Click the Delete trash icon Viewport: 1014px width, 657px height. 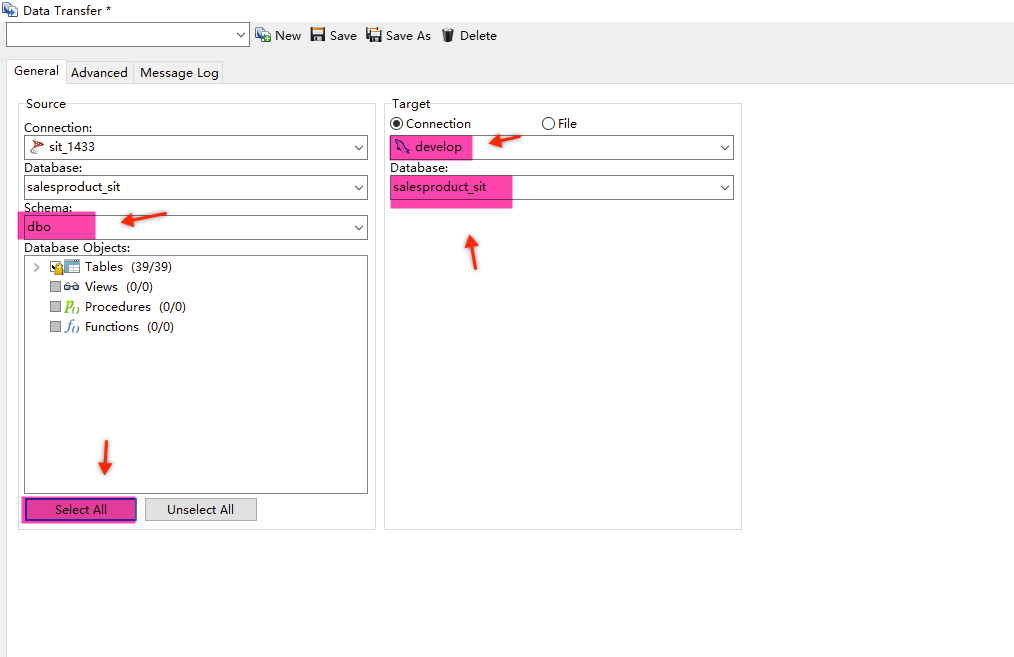coord(448,35)
